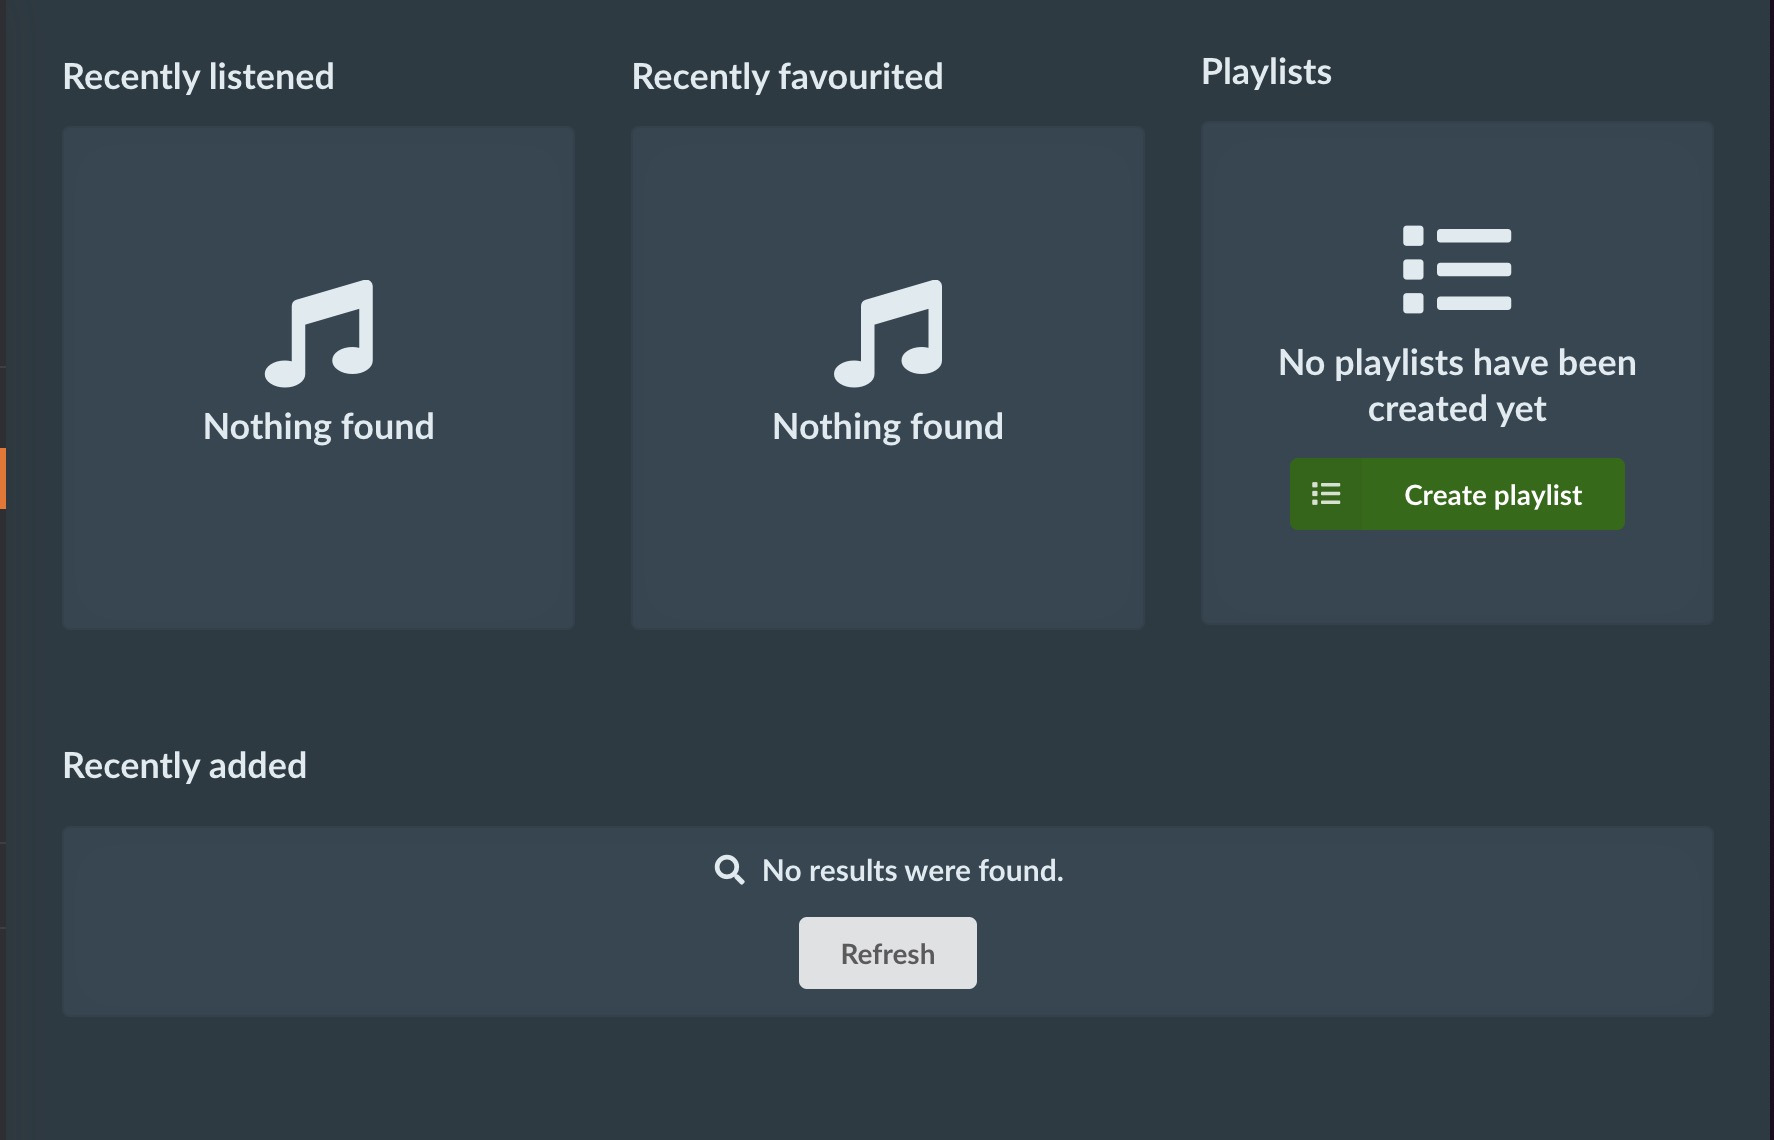The height and width of the screenshot is (1140, 1774).
Task: Click the large playlist list icon in Playlists panel
Action: point(1457,268)
